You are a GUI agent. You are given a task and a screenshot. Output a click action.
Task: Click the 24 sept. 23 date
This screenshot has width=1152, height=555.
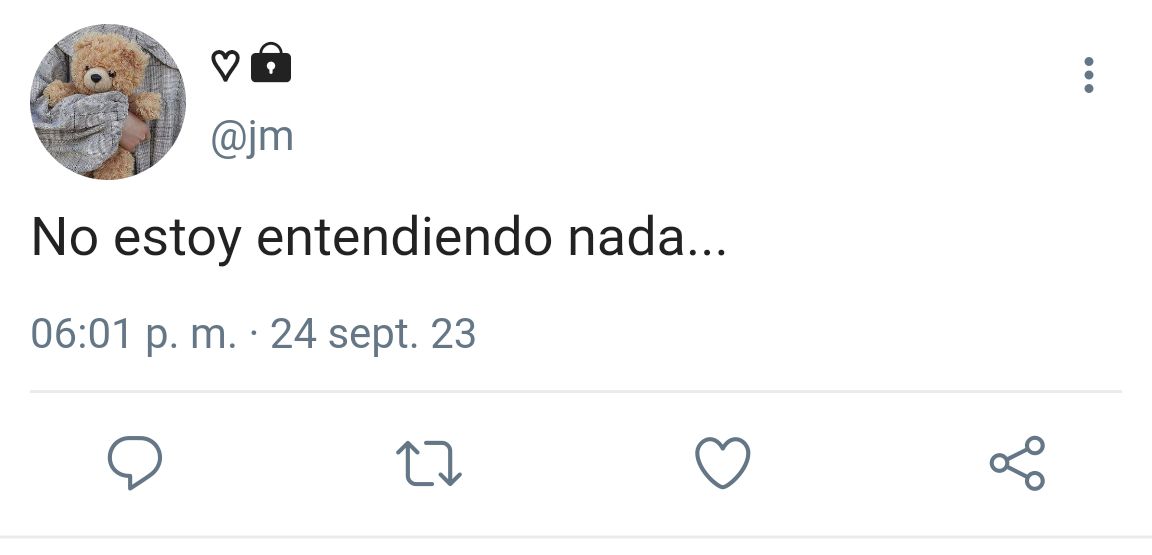(x=373, y=334)
